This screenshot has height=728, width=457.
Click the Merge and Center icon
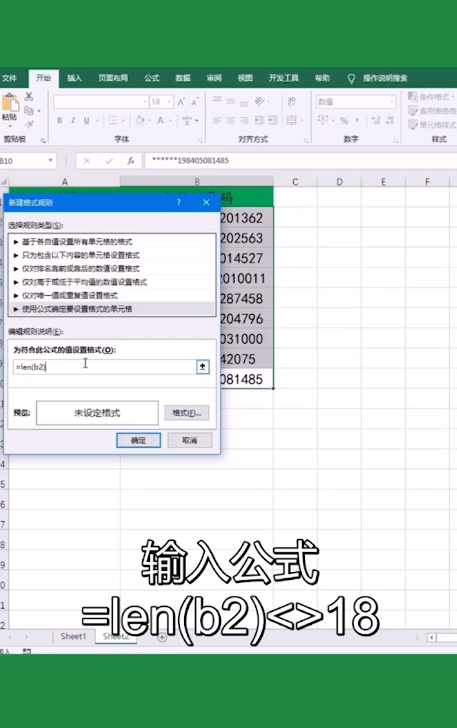pyautogui.click(x=292, y=120)
